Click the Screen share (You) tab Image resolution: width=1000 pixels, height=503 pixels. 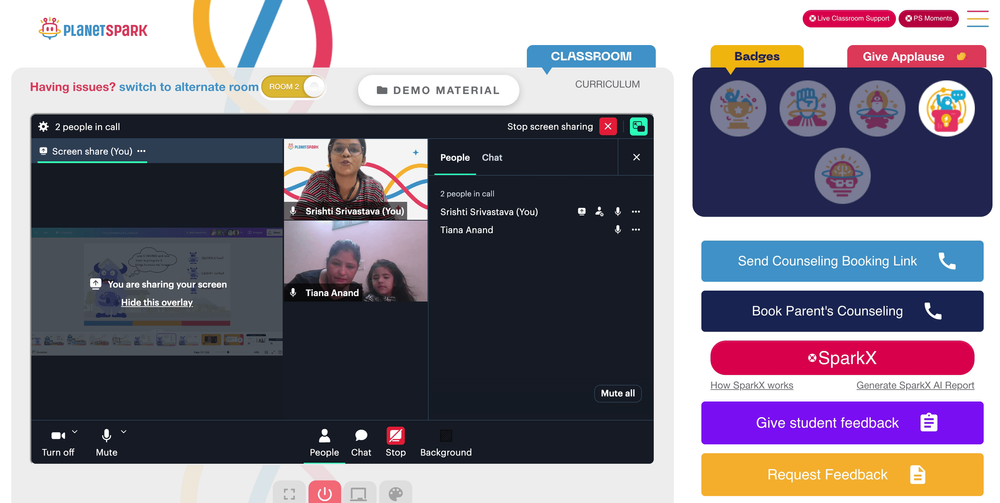(x=92, y=151)
